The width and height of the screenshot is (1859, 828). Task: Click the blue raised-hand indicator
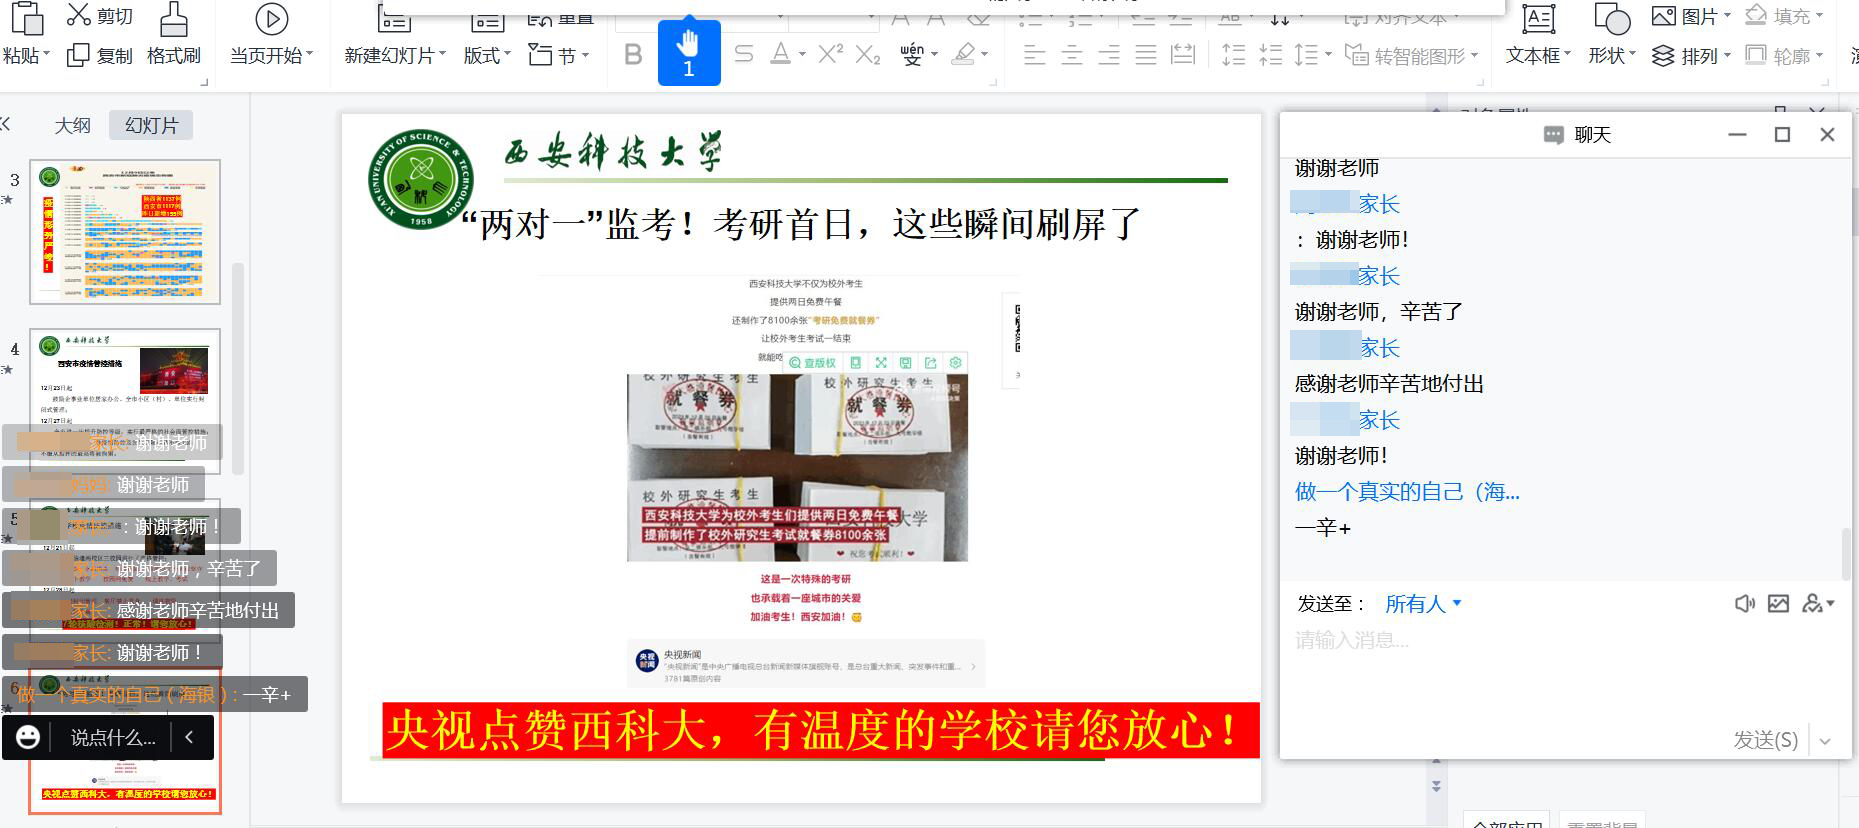click(689, 53)
